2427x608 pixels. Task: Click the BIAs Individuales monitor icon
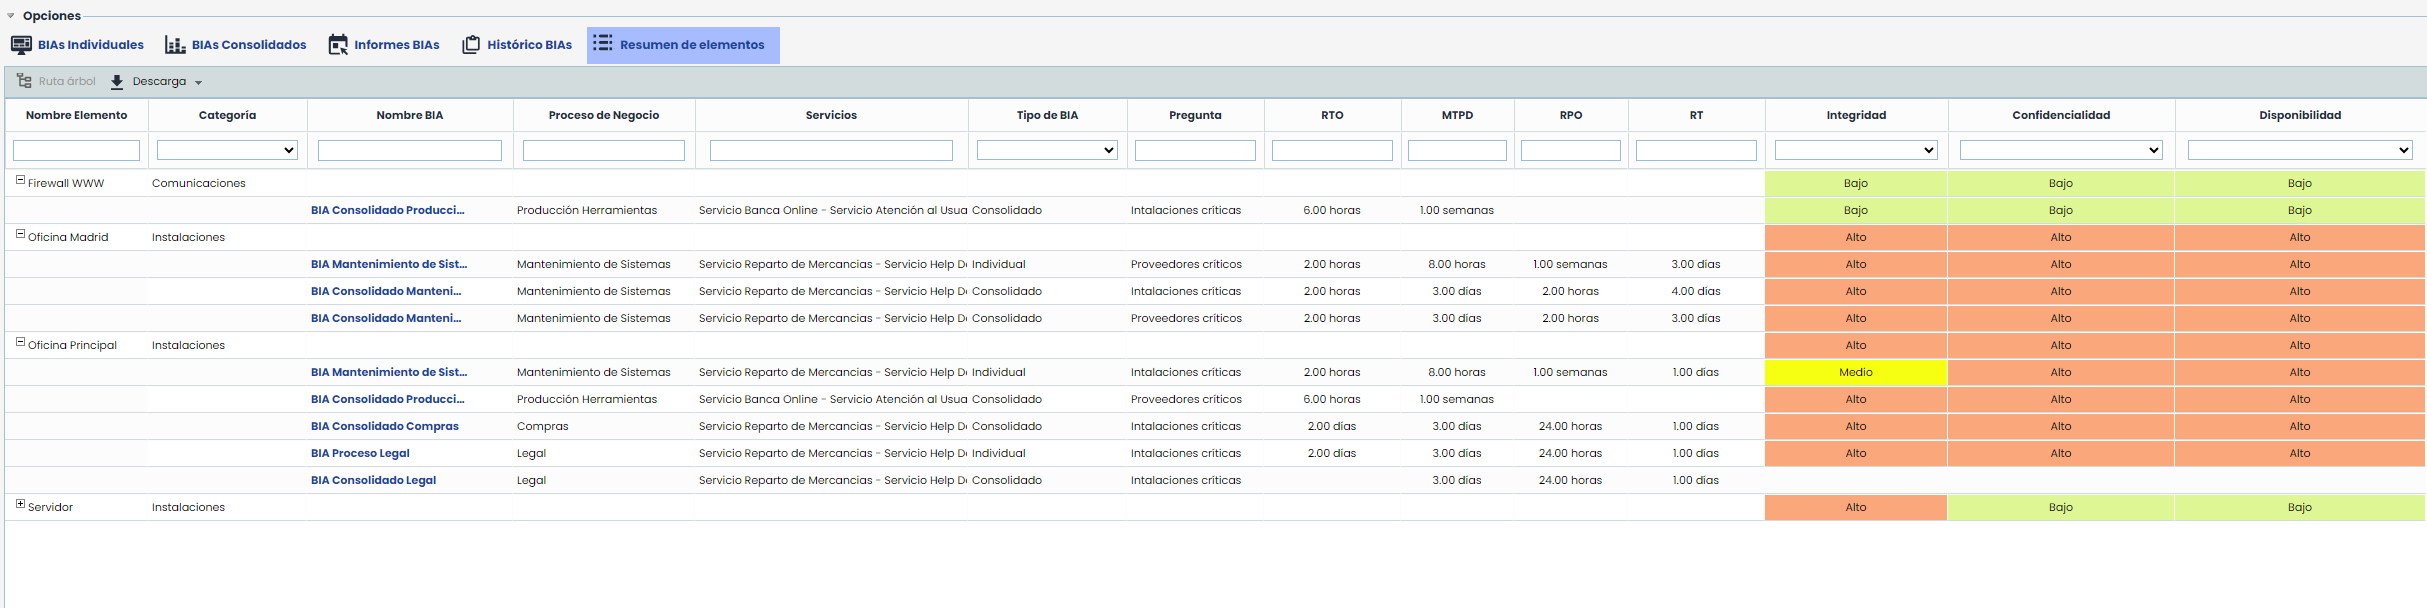[x=21, y=45]
